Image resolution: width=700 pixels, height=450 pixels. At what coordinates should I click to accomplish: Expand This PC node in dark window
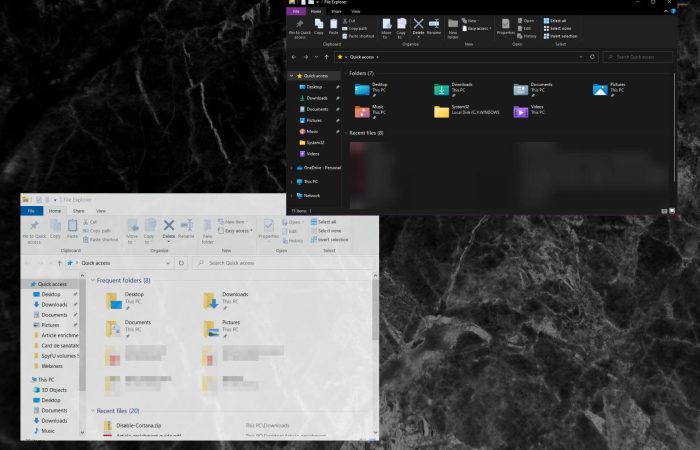(292, 182)
